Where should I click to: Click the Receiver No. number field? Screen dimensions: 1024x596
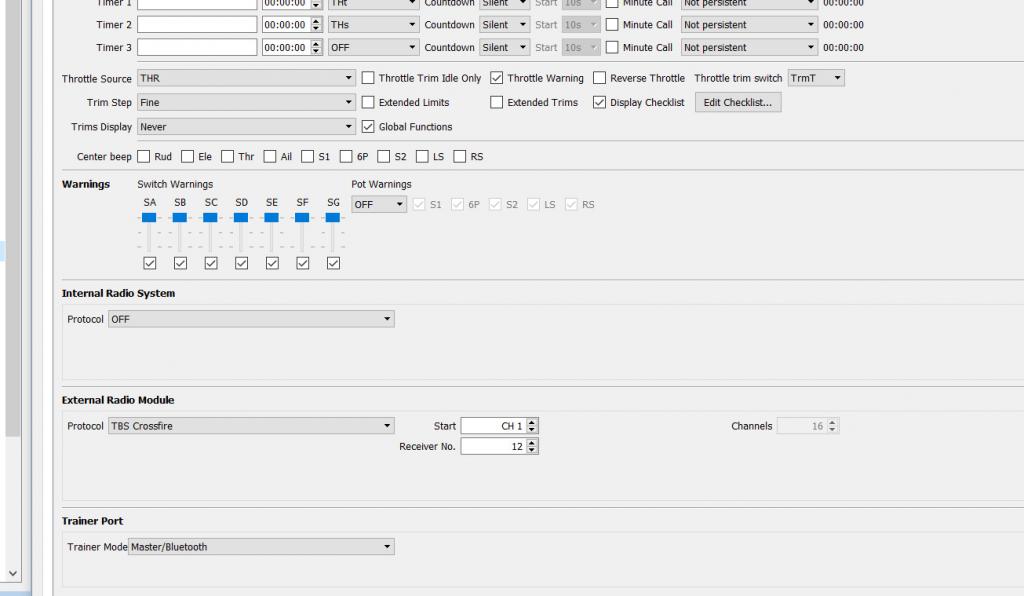point(493,446)
